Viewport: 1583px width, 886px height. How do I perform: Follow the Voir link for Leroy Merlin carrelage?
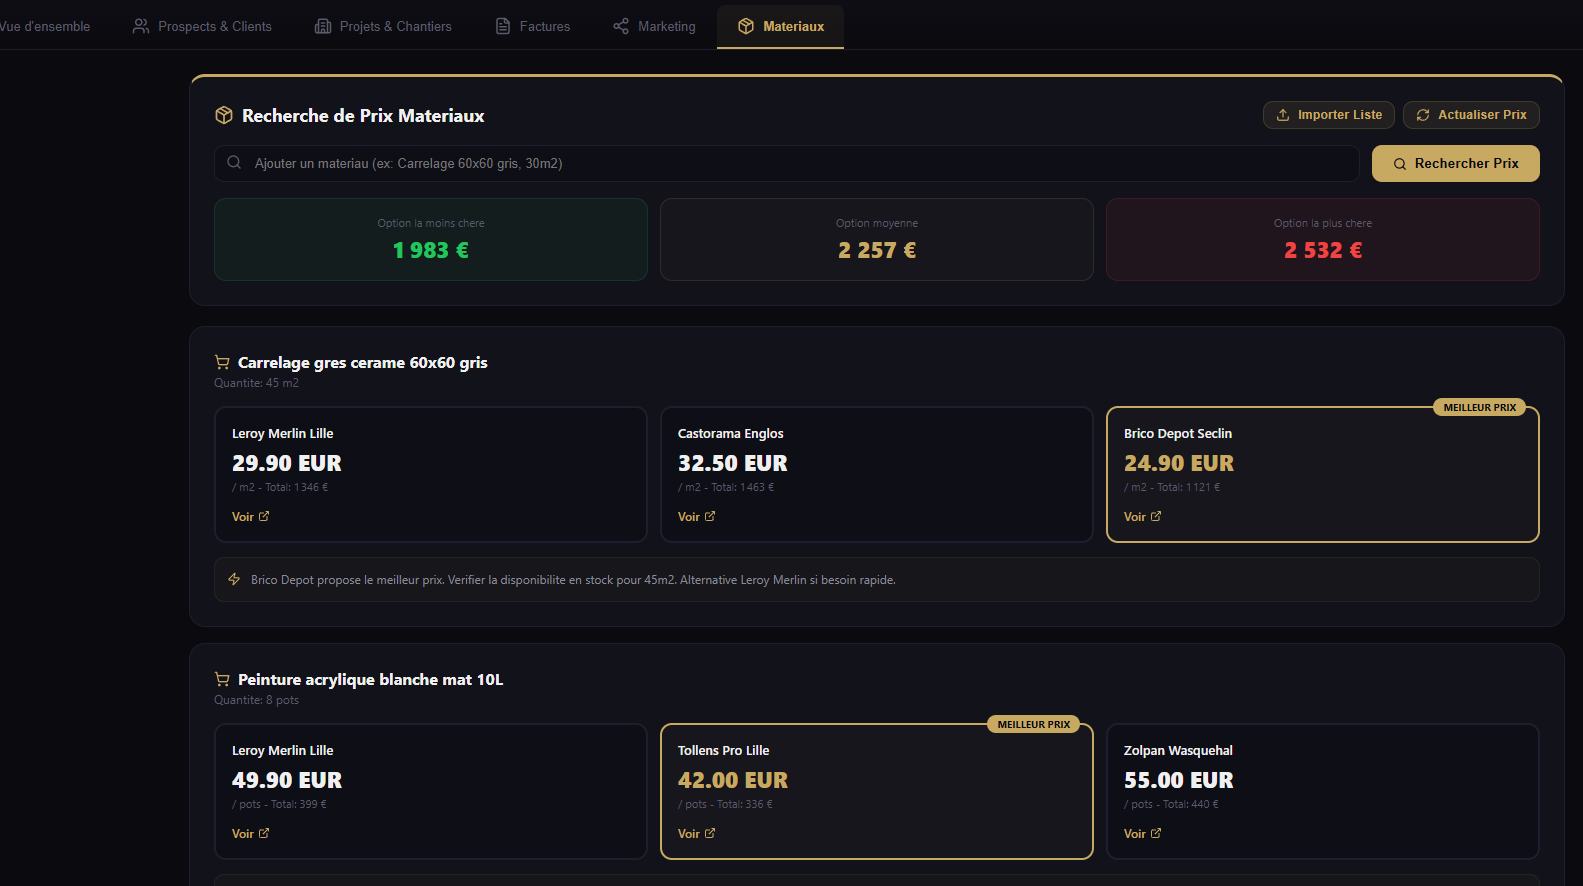(x=243, y=517)
